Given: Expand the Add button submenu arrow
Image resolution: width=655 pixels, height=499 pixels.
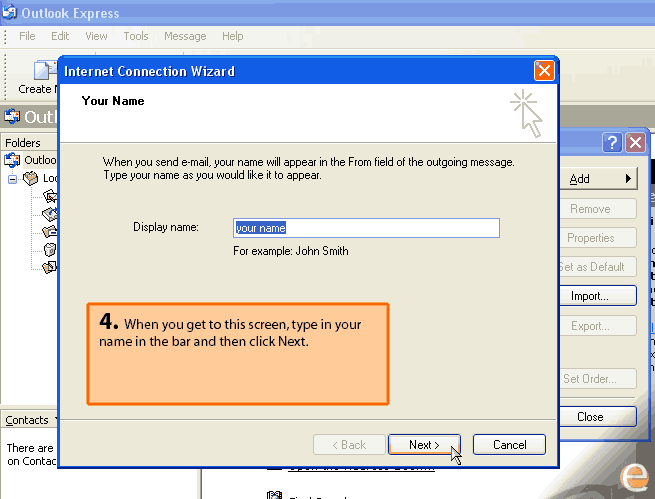Looking at the screenshot, I should click(628, 179).
